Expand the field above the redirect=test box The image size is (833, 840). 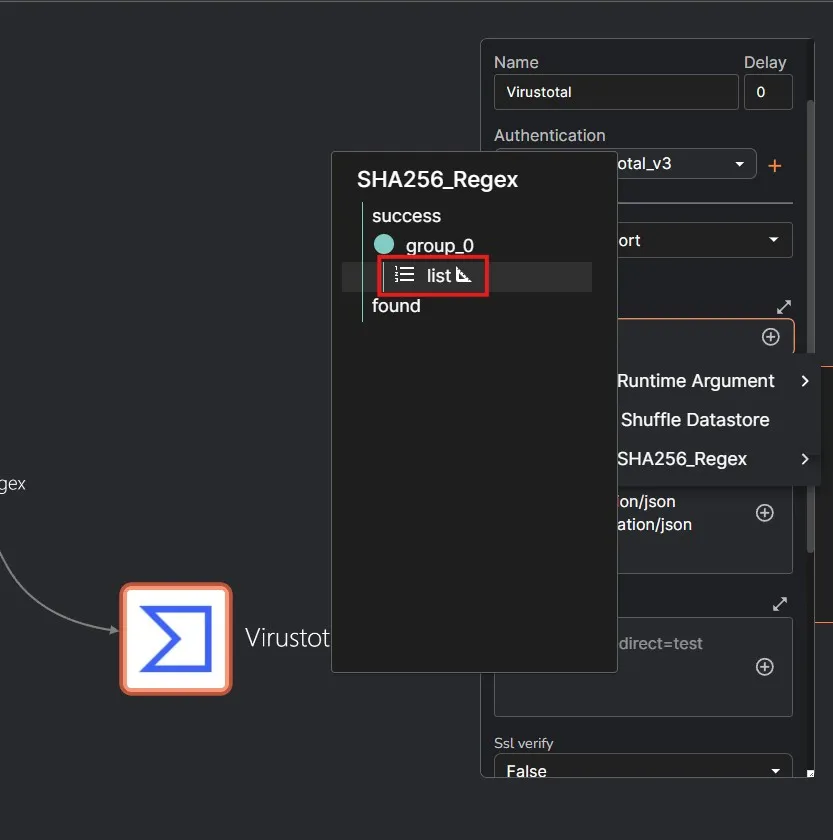[780, 604]
